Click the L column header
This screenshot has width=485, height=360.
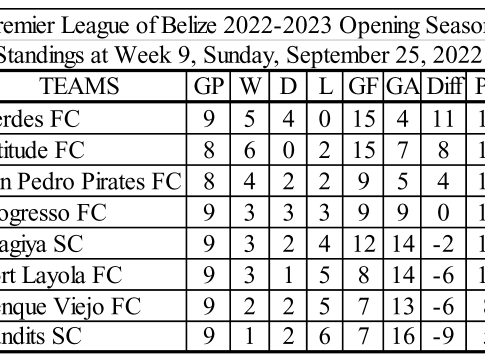[325, 86]
